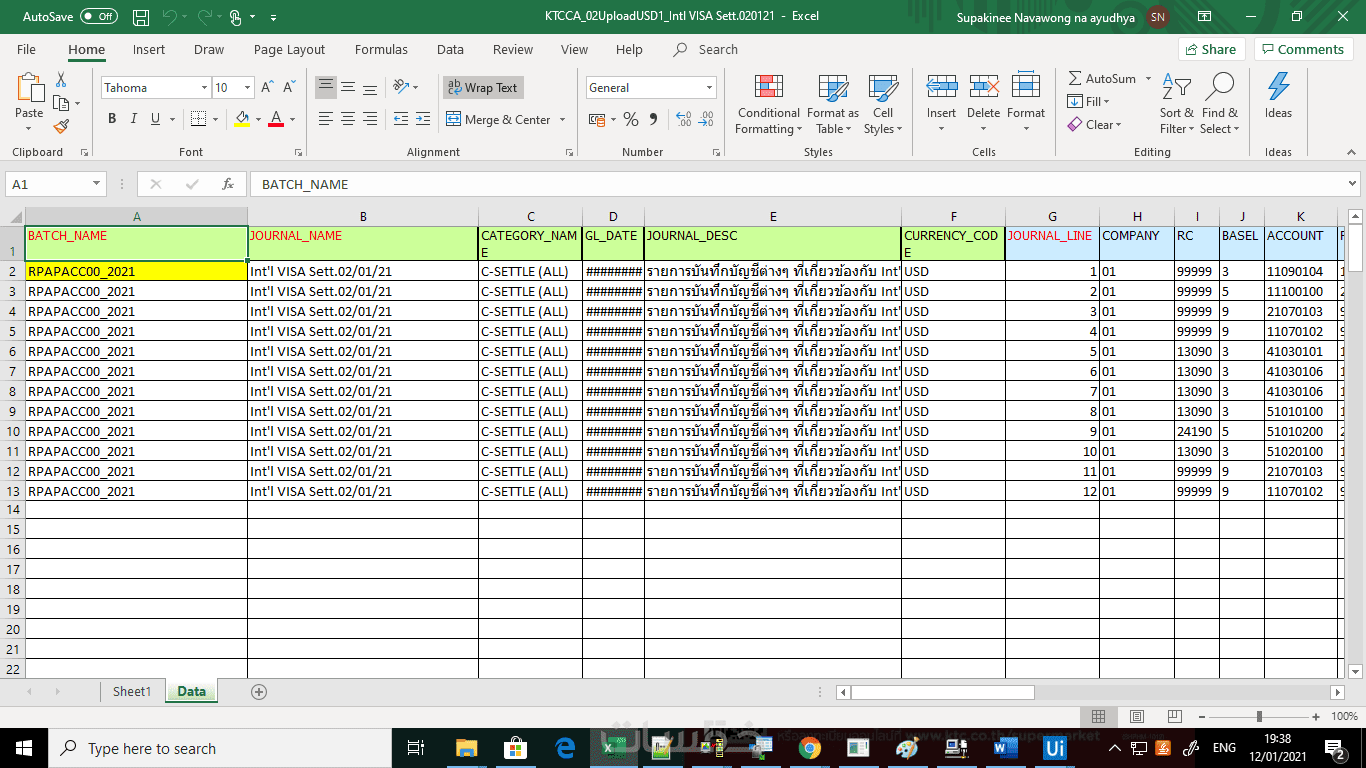Switch to Page Layout view in status bar

[1137, 716]
